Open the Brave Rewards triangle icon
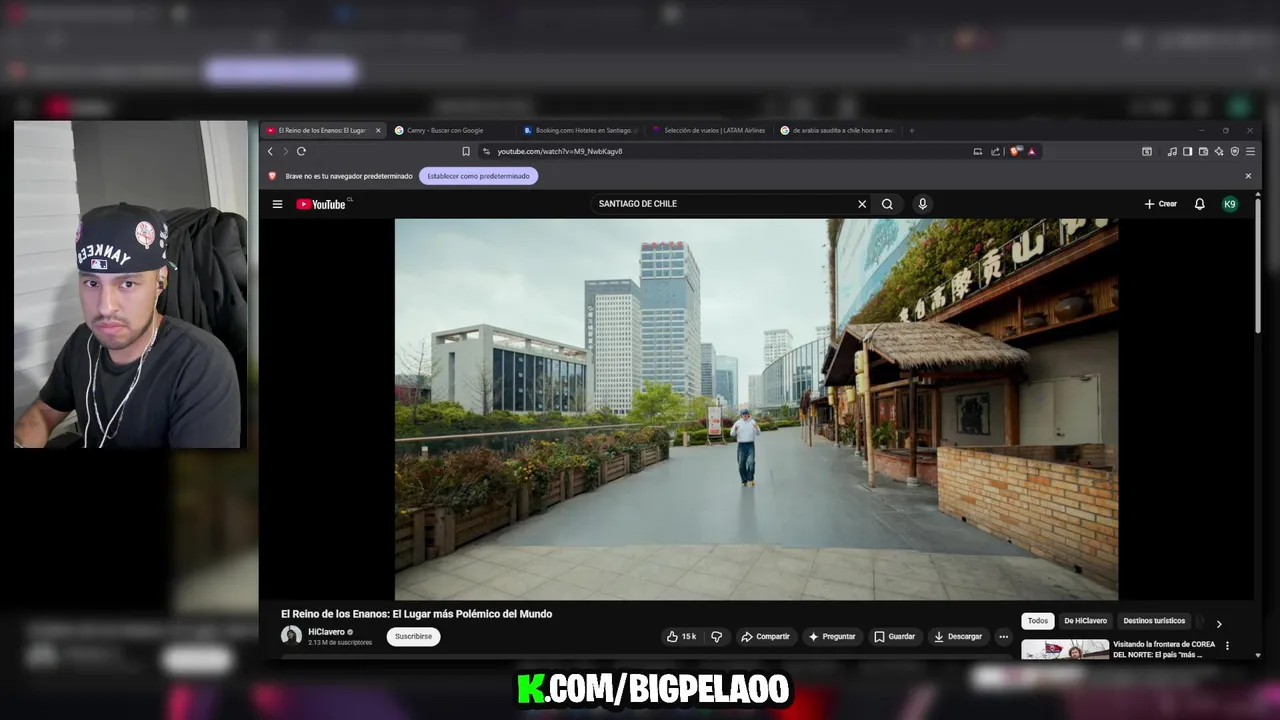This screenshot has height=720, width=1280. [1031, 151]
